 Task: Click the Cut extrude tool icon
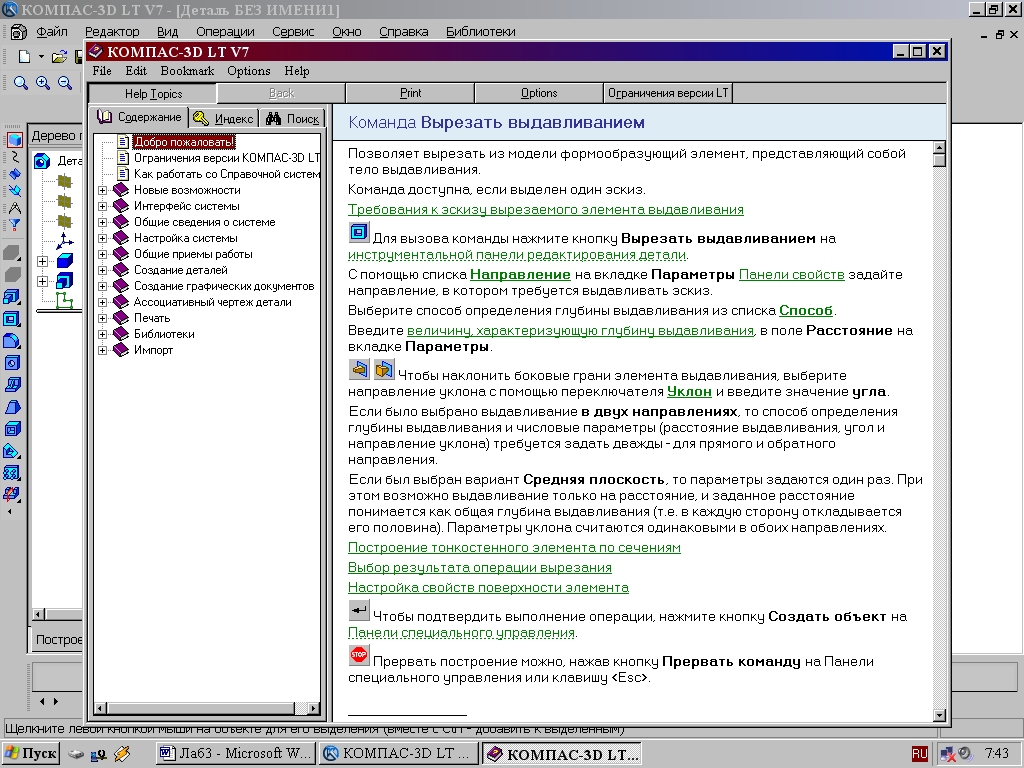click(12, 319)
